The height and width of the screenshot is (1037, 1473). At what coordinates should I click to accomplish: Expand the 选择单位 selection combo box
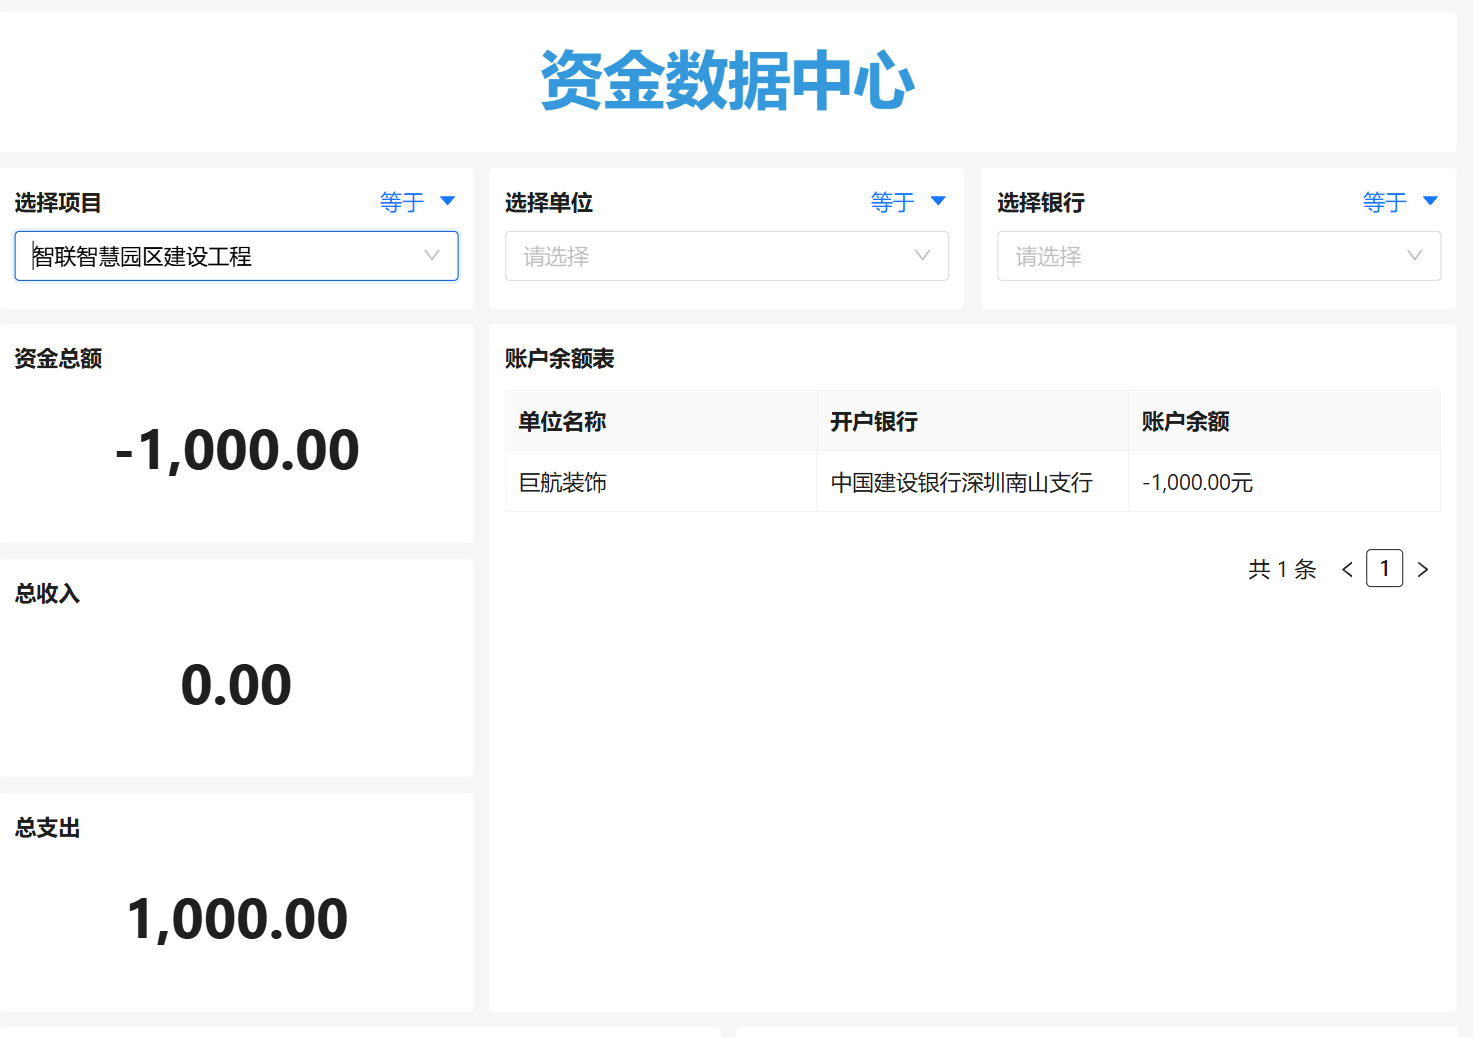click(727, 256)
